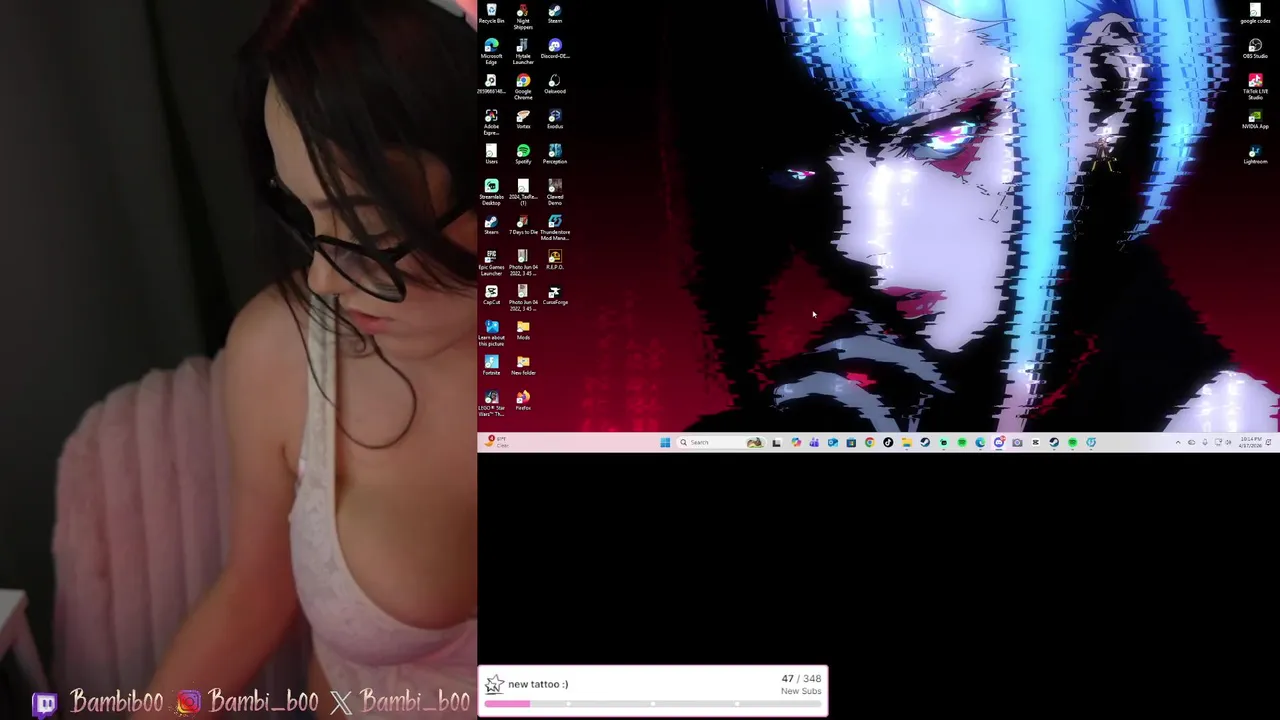Open the New folder desktop icon
The height and width of the screenshot is (720, 1280).
[523, 365]
